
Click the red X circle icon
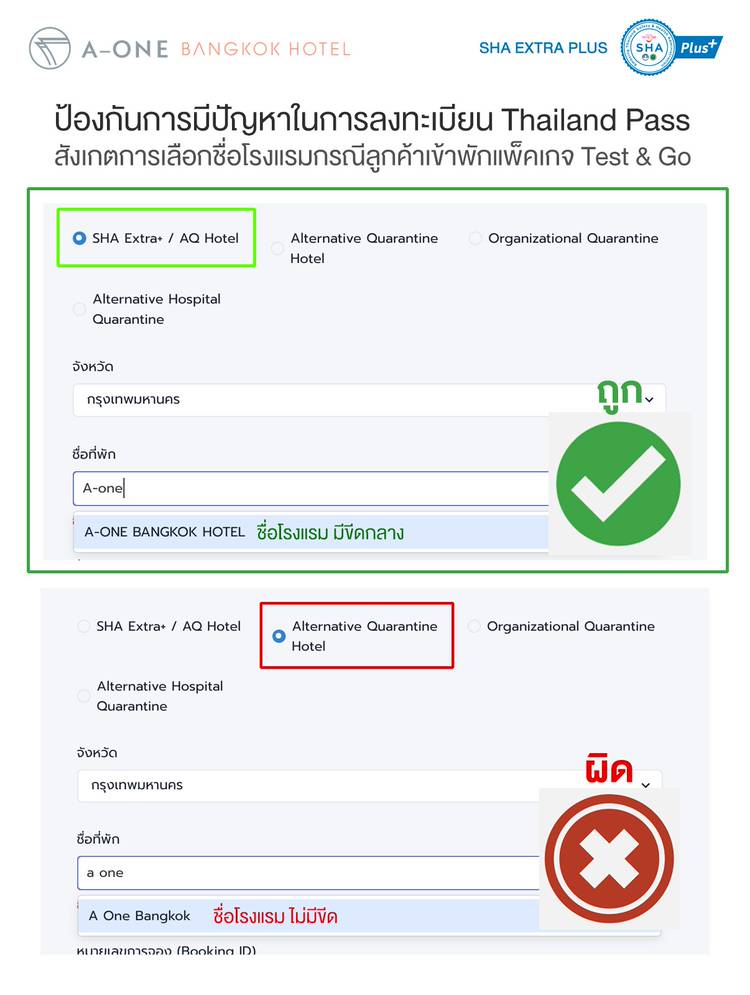coord(609,859)
